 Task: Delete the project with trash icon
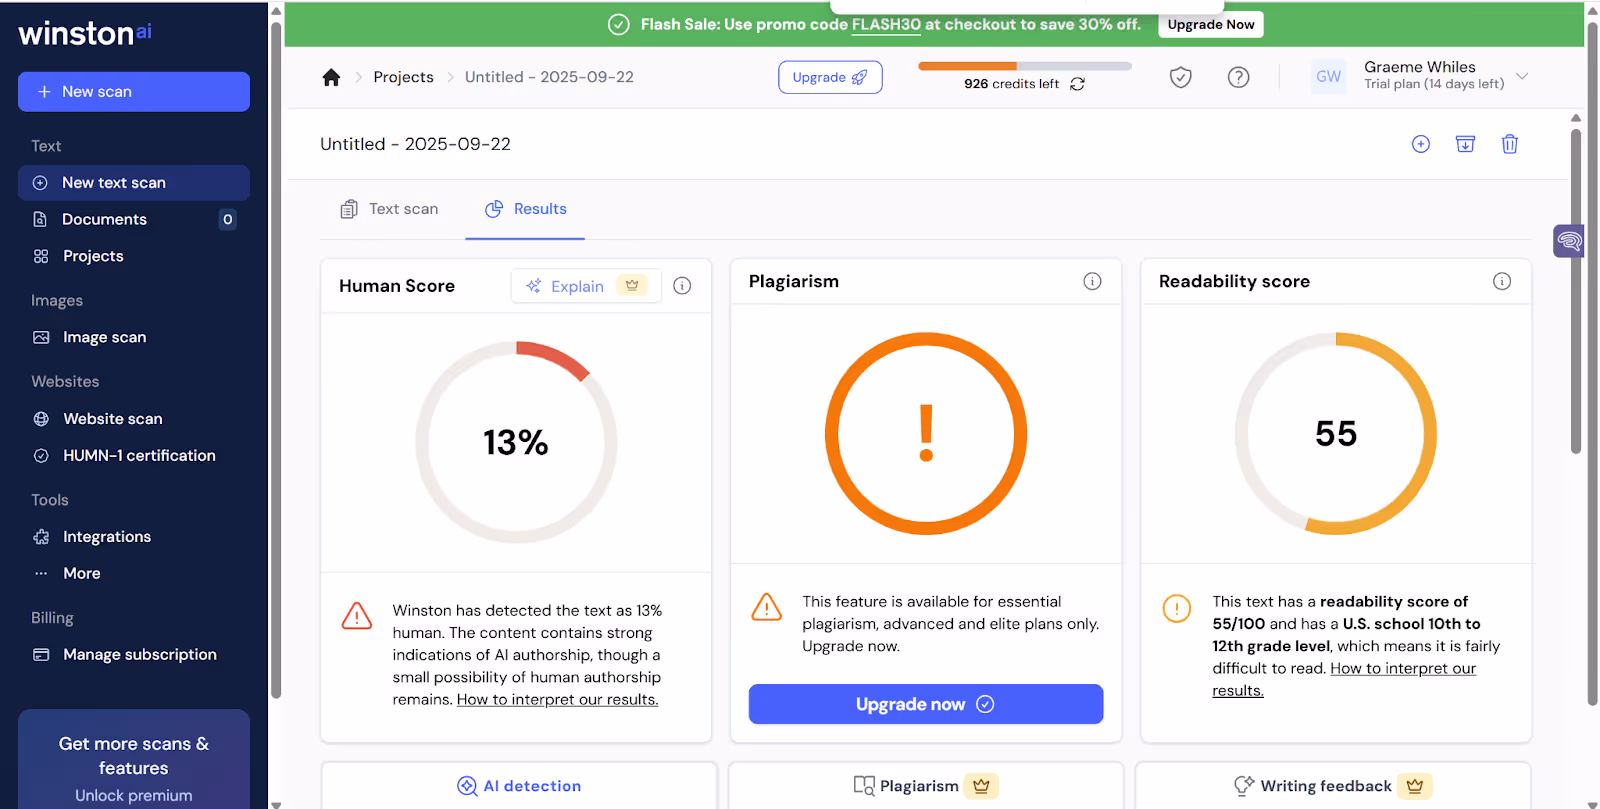[x=1510, y=144]
